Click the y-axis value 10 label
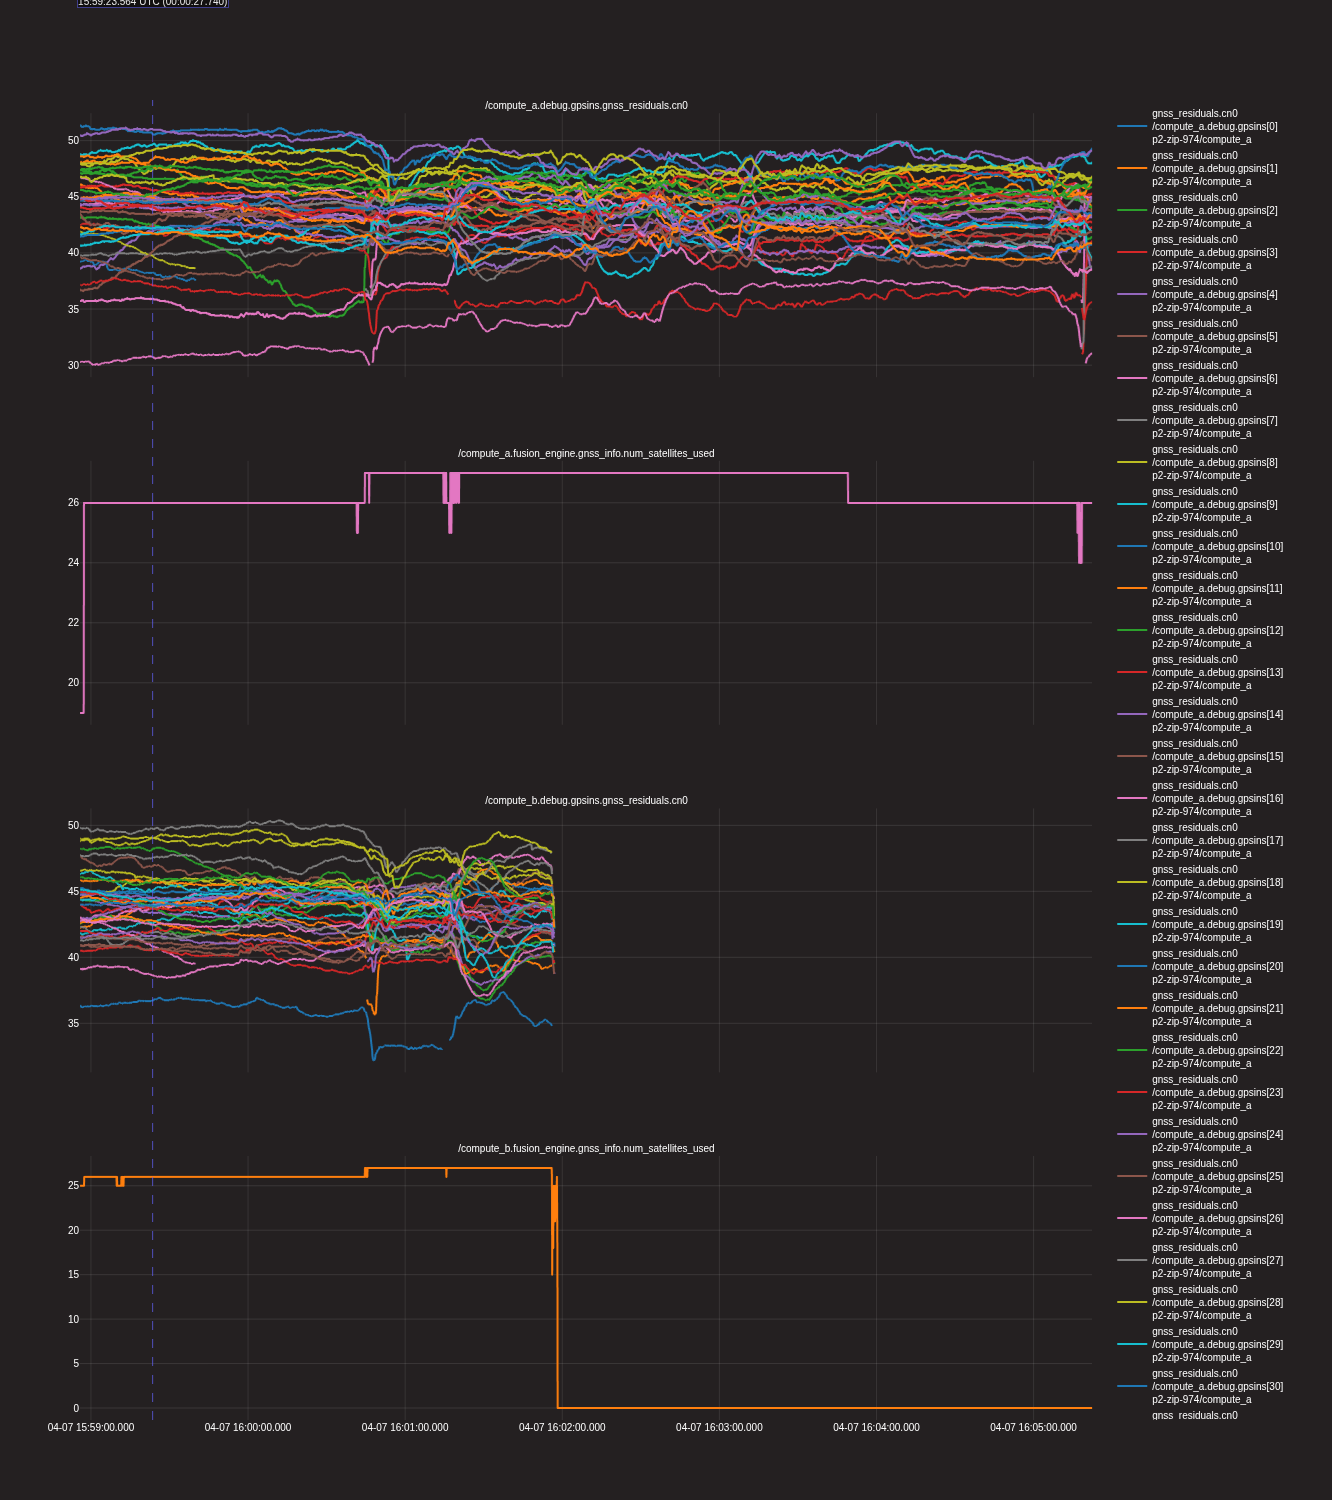The image size is (1332, 1500). [73, 1320]
